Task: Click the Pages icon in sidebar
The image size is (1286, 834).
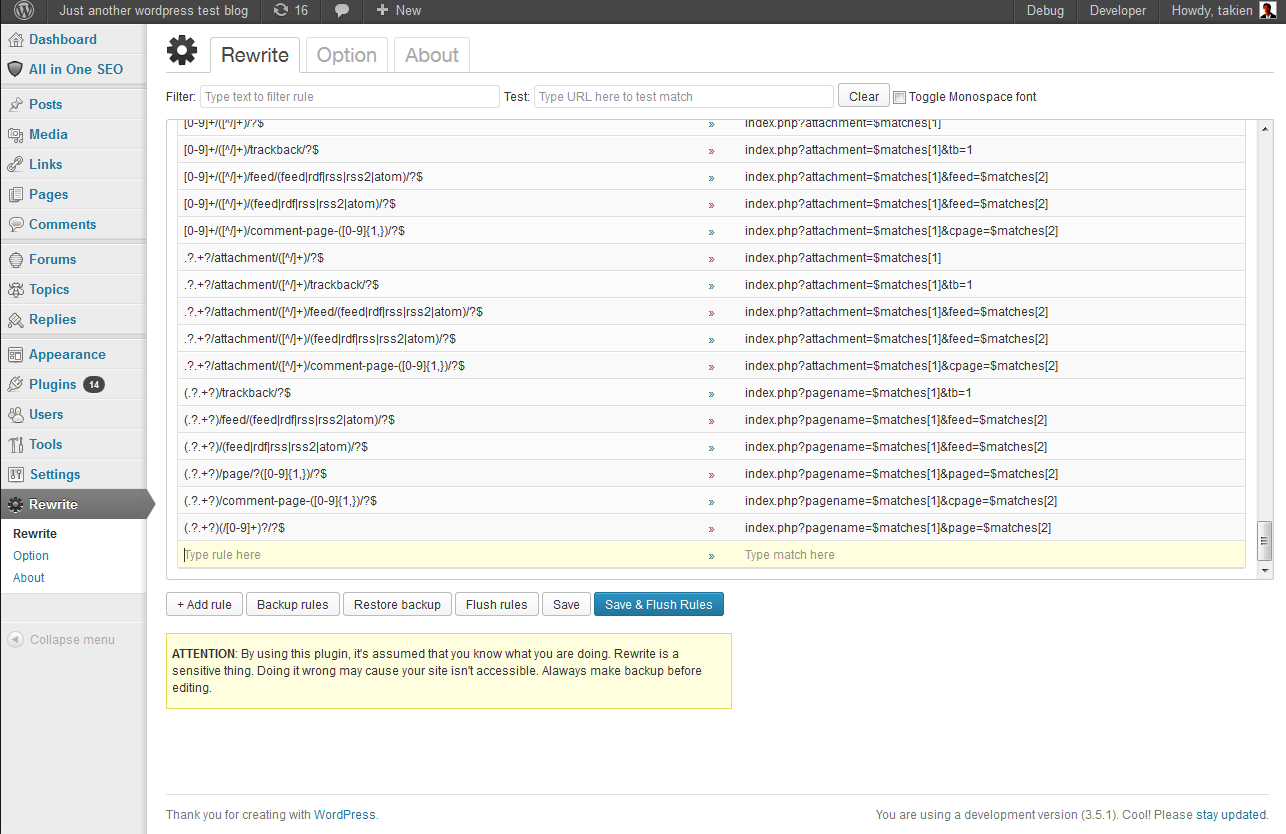Action: [x=15, y=195]
